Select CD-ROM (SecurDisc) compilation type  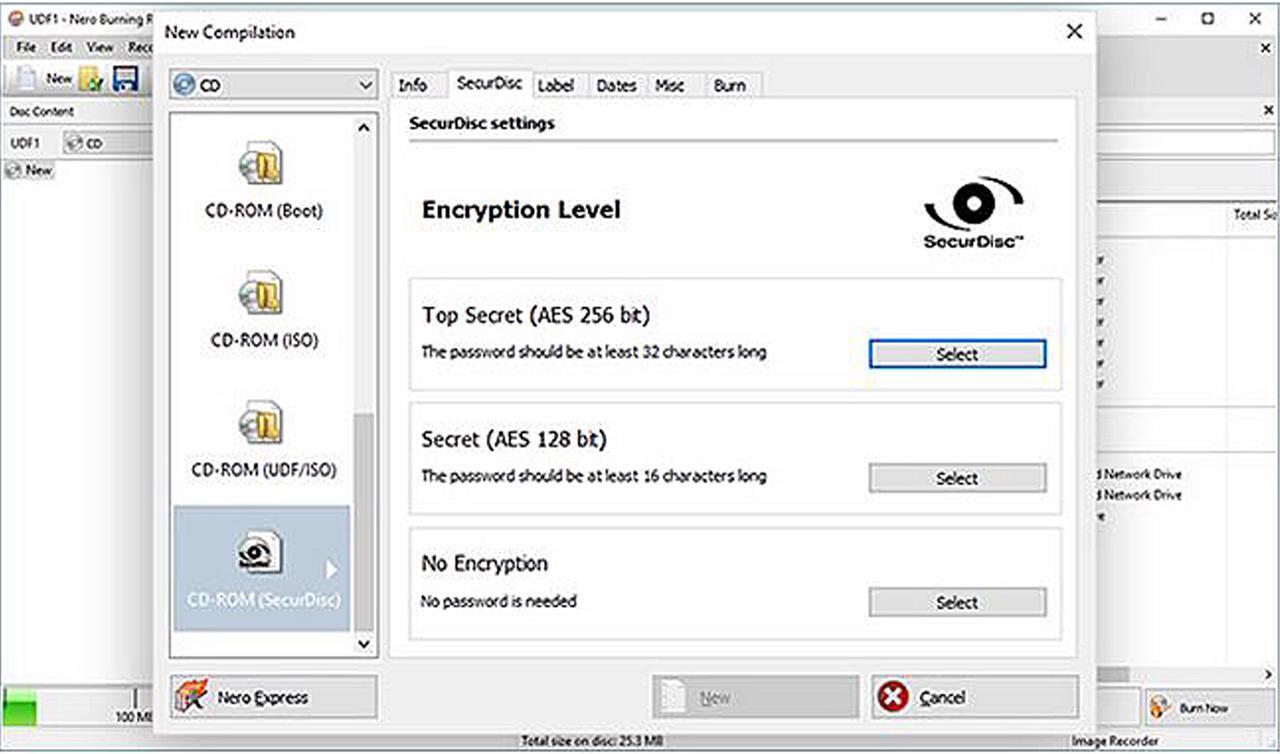click(262, 568)
